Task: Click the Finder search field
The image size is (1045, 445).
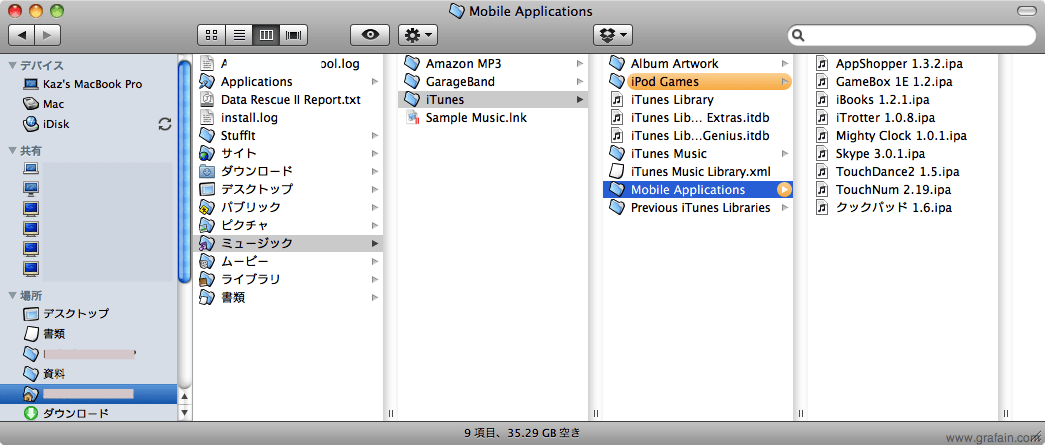Action: 910,35
